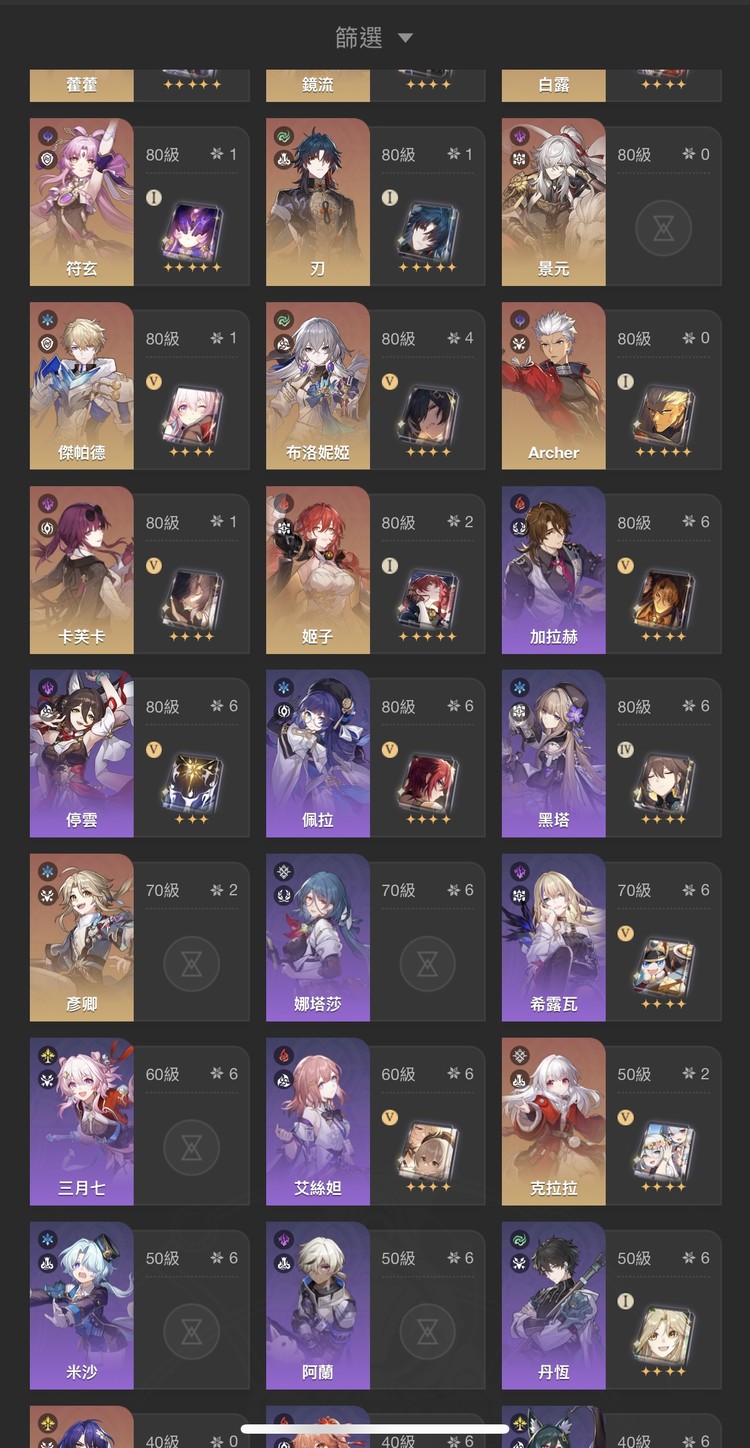Open 卡芙卡 character portrait
This screenshot has height=1448, width=750.
pos(82,570)
